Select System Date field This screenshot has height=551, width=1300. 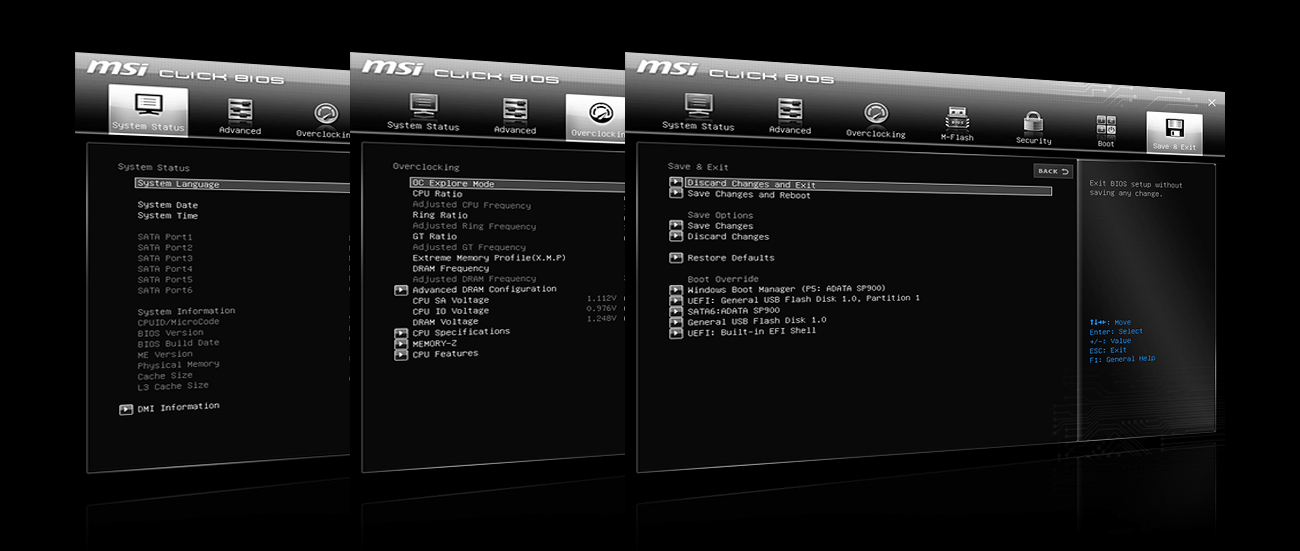point(168,205)
